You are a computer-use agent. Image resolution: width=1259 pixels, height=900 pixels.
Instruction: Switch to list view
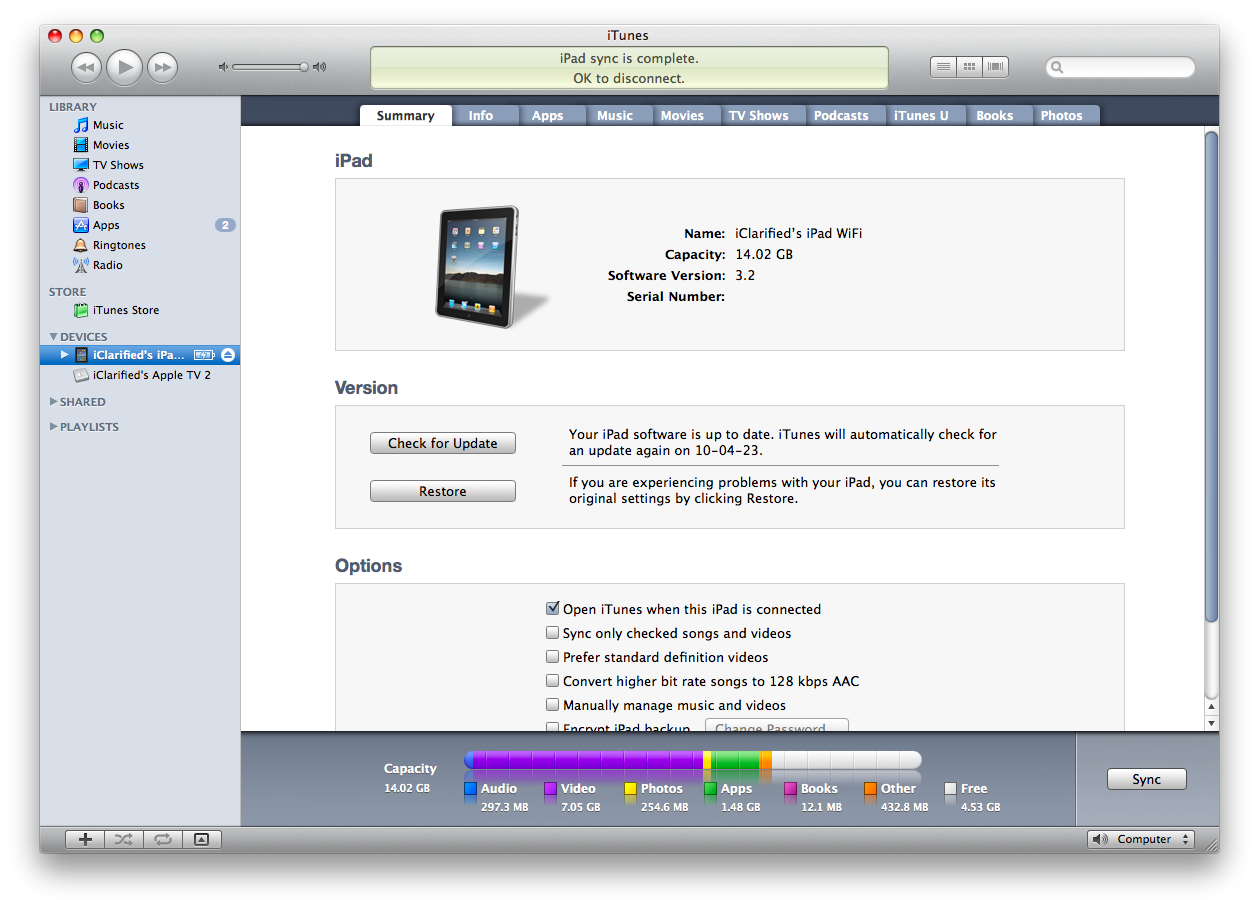coord(943,67)
